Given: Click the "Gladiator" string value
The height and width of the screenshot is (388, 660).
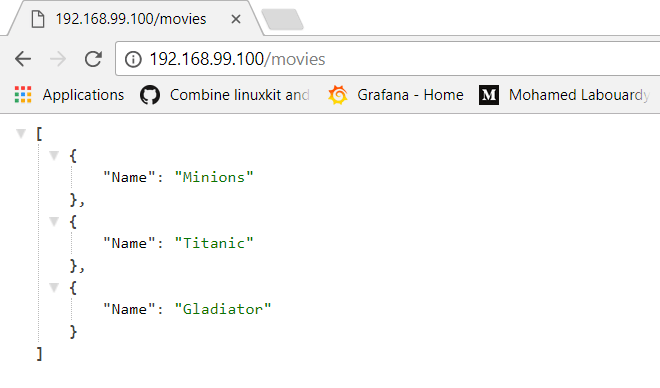Looking at the screenshot, I should (x=223, y=309).
